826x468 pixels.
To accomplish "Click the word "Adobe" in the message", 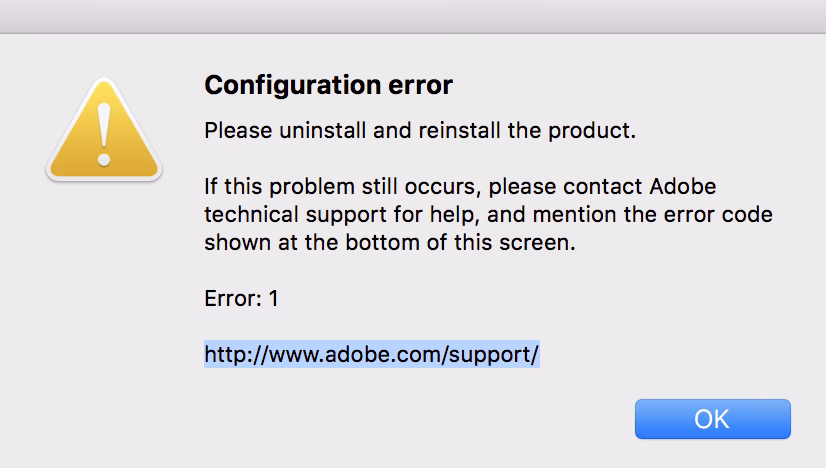I will click(683, 187).
